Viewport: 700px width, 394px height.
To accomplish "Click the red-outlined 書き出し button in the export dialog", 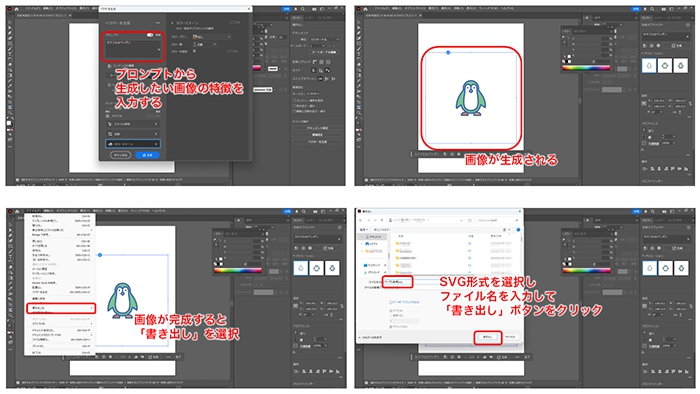I will 488,337.
